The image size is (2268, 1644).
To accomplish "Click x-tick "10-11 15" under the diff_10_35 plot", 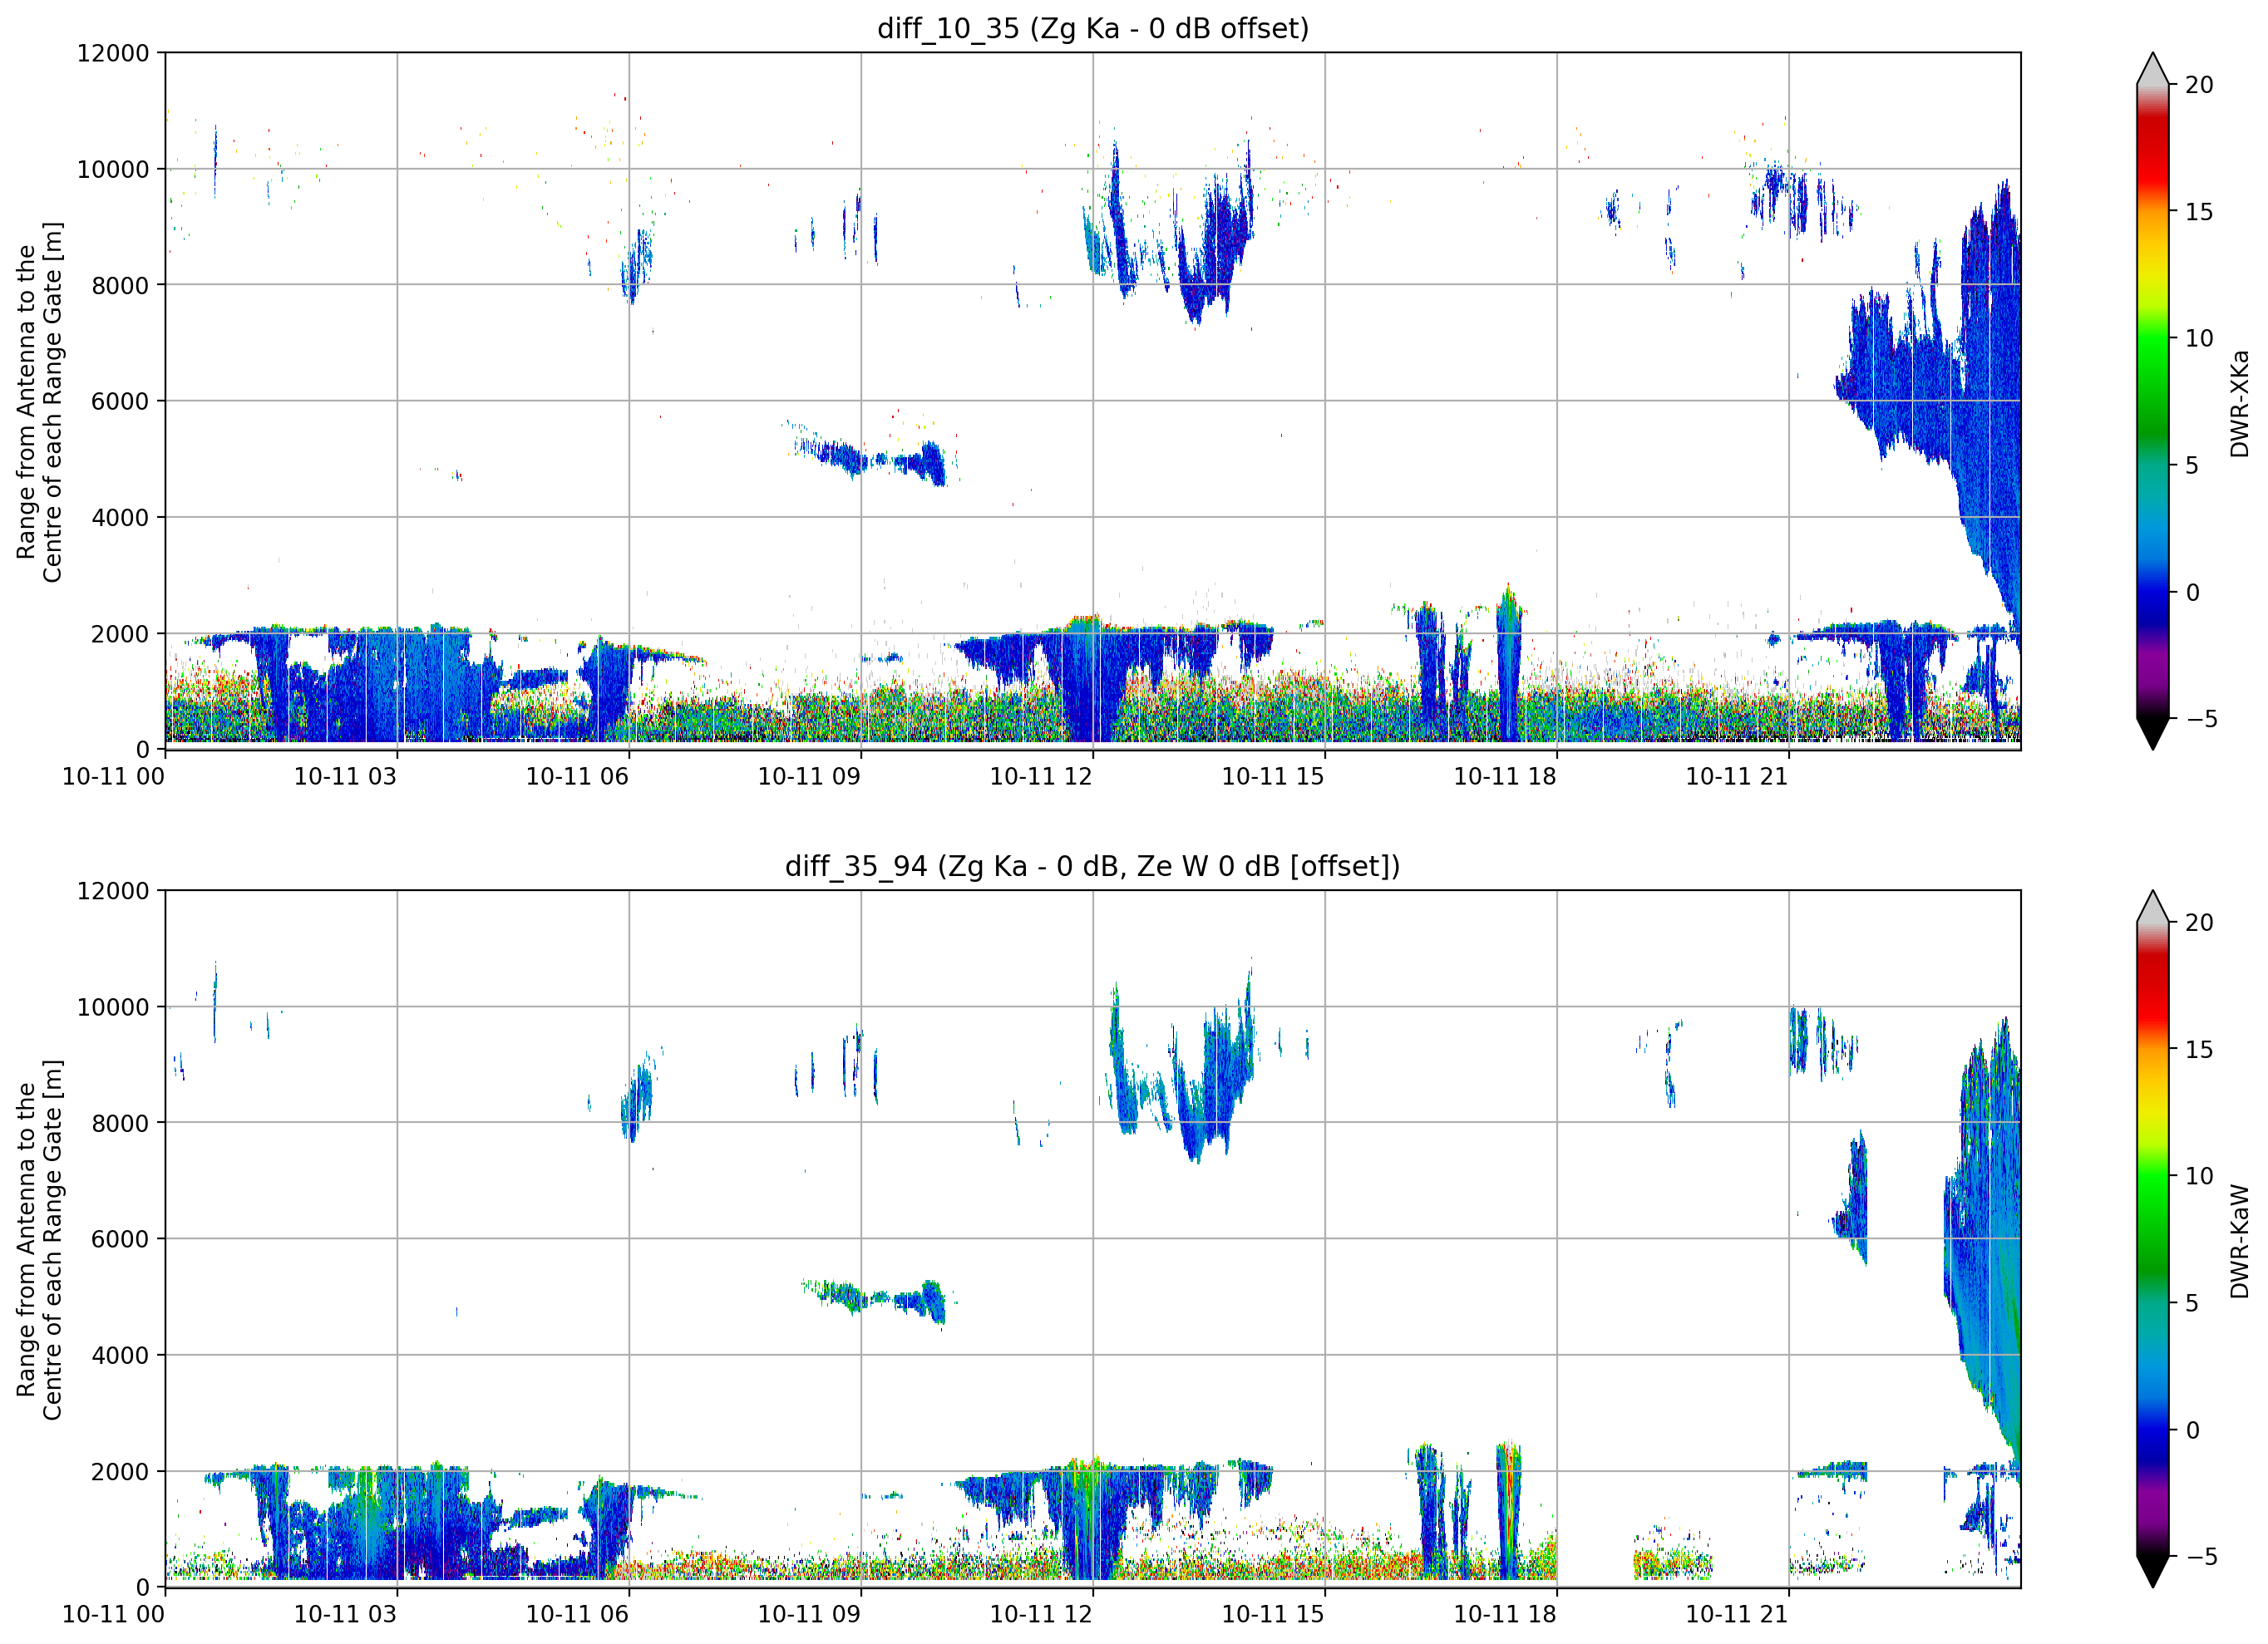I will pyautogui.click(x=1273, y=777).
